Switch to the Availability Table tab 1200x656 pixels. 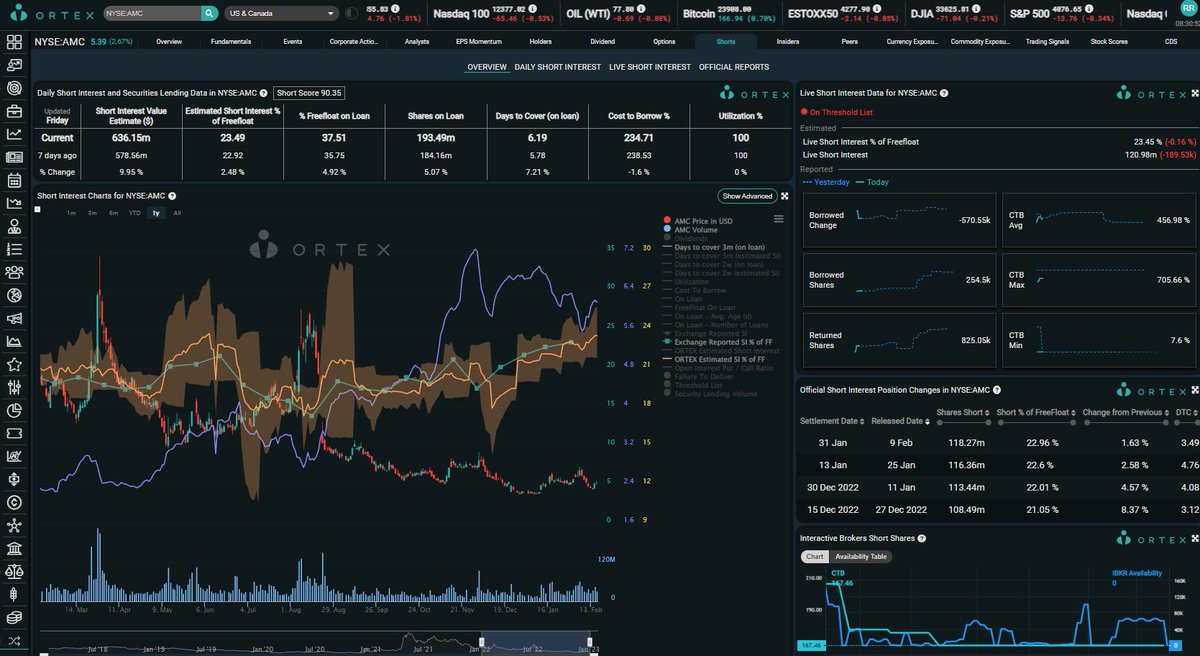pyautogui.click(x=861, y=557)
